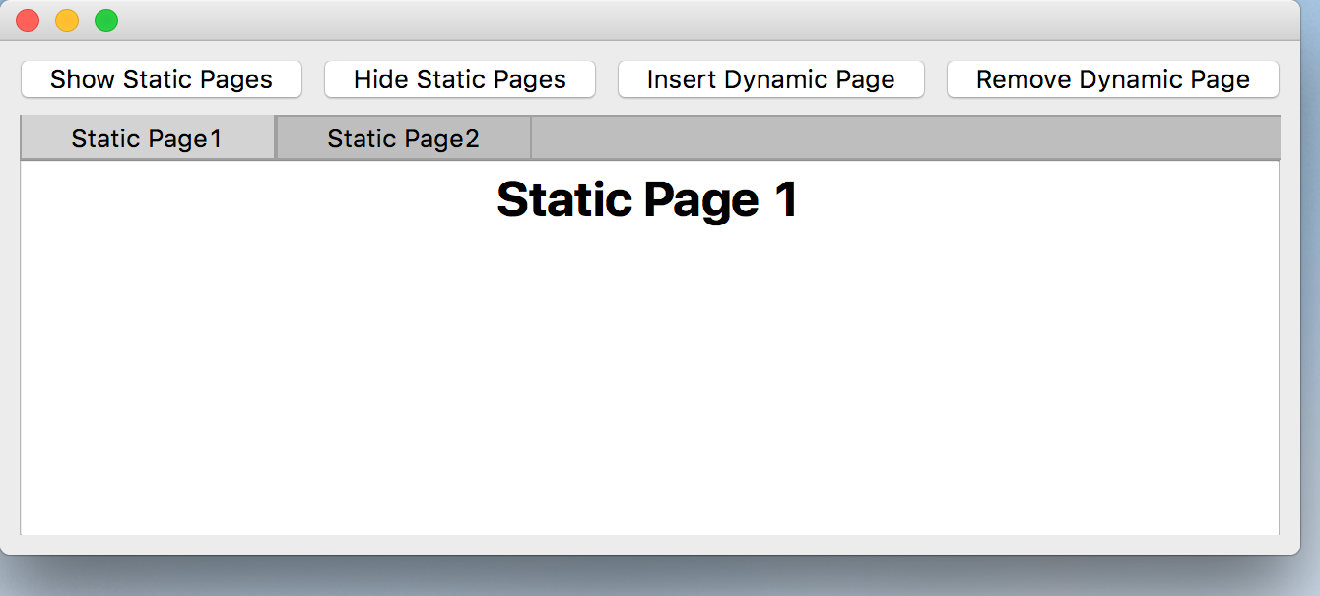Viewport: 1320px width, 596px height.
Task: Click the Insert Dynamic Page button
Action: [770, 80]
